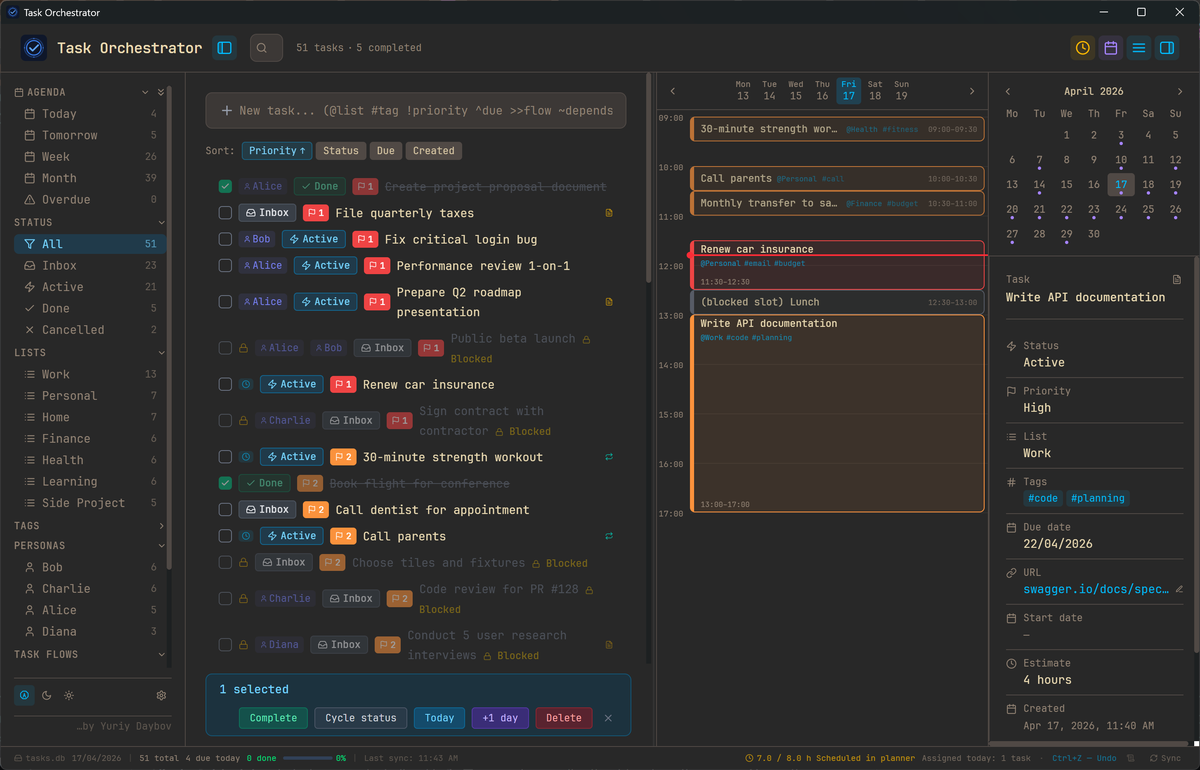Click note icon on File quarterly taxes
Viewport: 1200px width, 770px height.
pos(609,213)
